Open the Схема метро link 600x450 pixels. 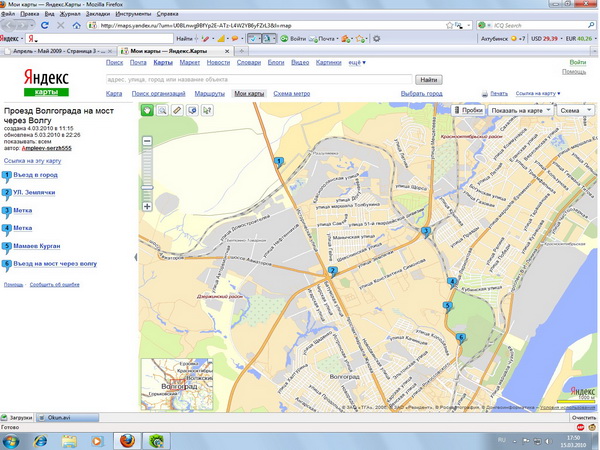(x=292, y=93)
